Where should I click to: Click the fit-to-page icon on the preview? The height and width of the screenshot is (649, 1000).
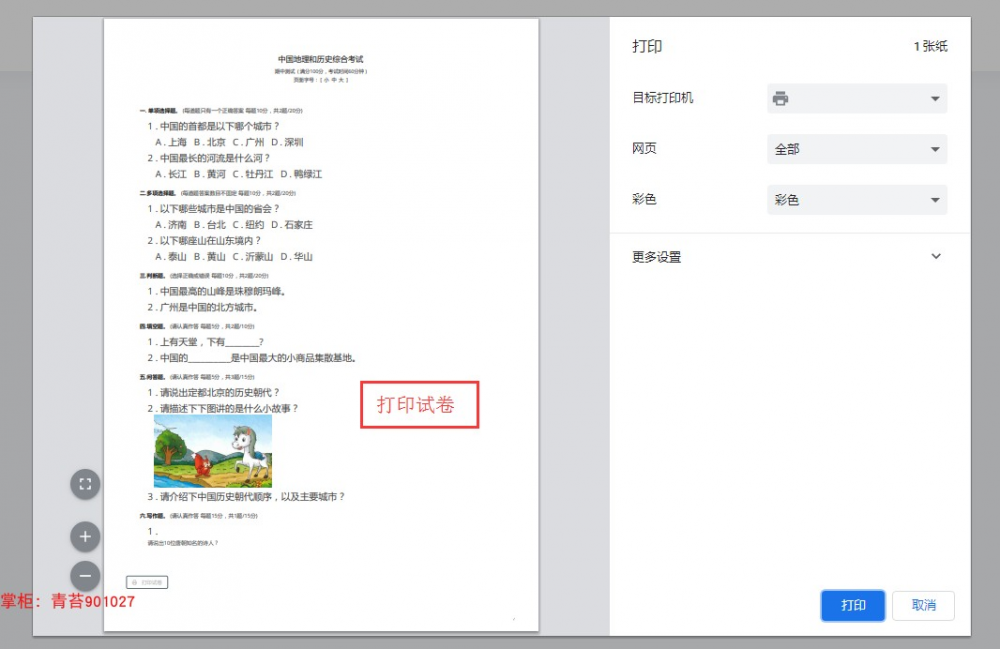tap(85, 484)
